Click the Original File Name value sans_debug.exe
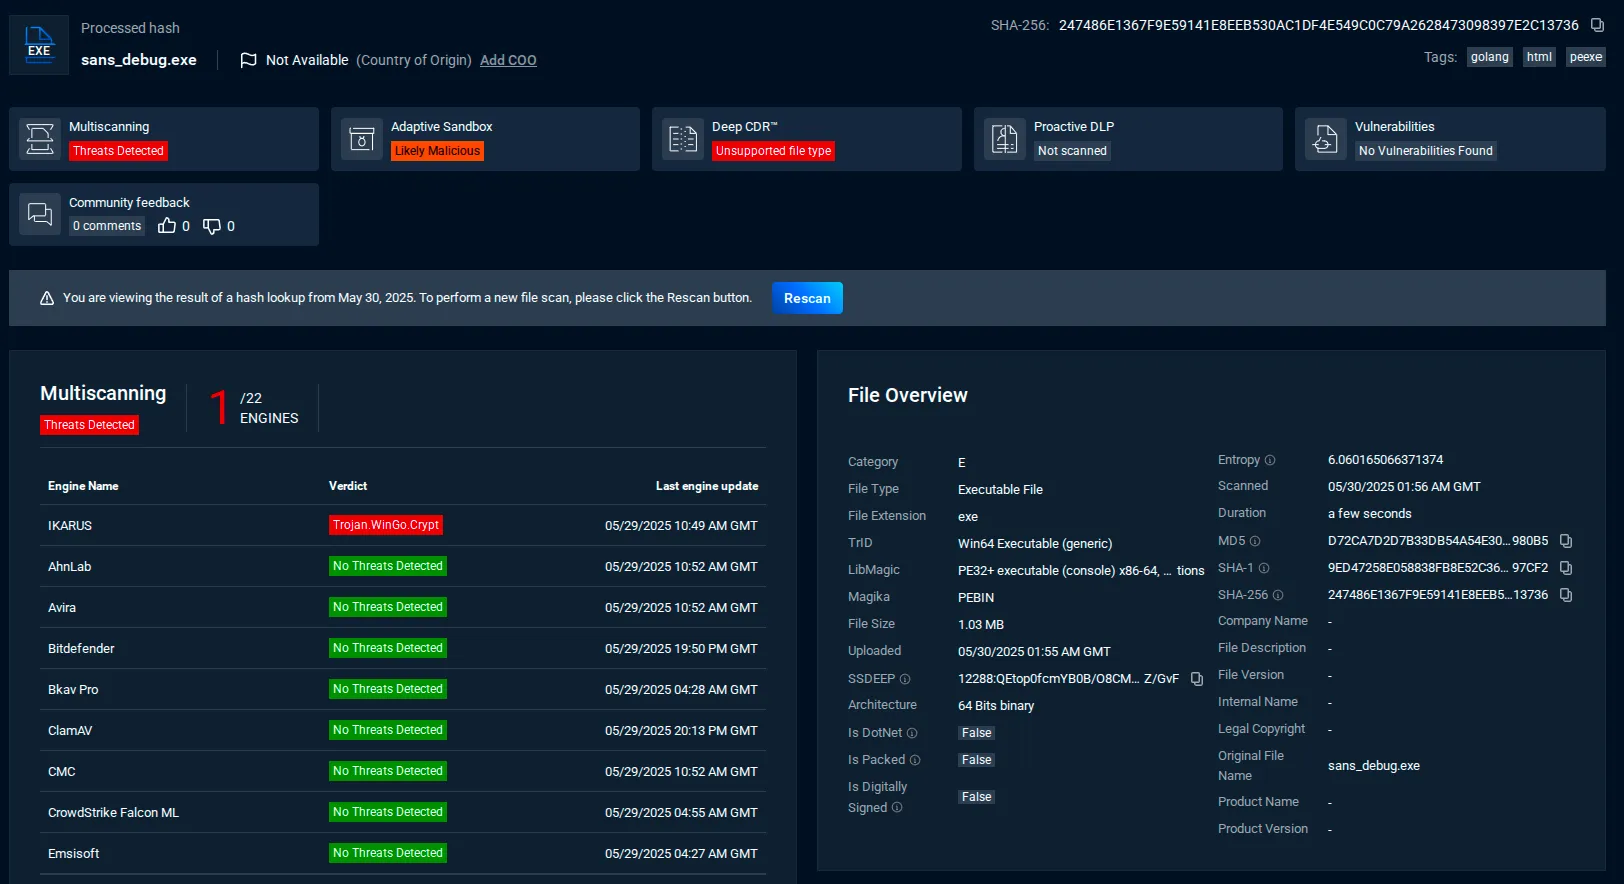 1374,766
